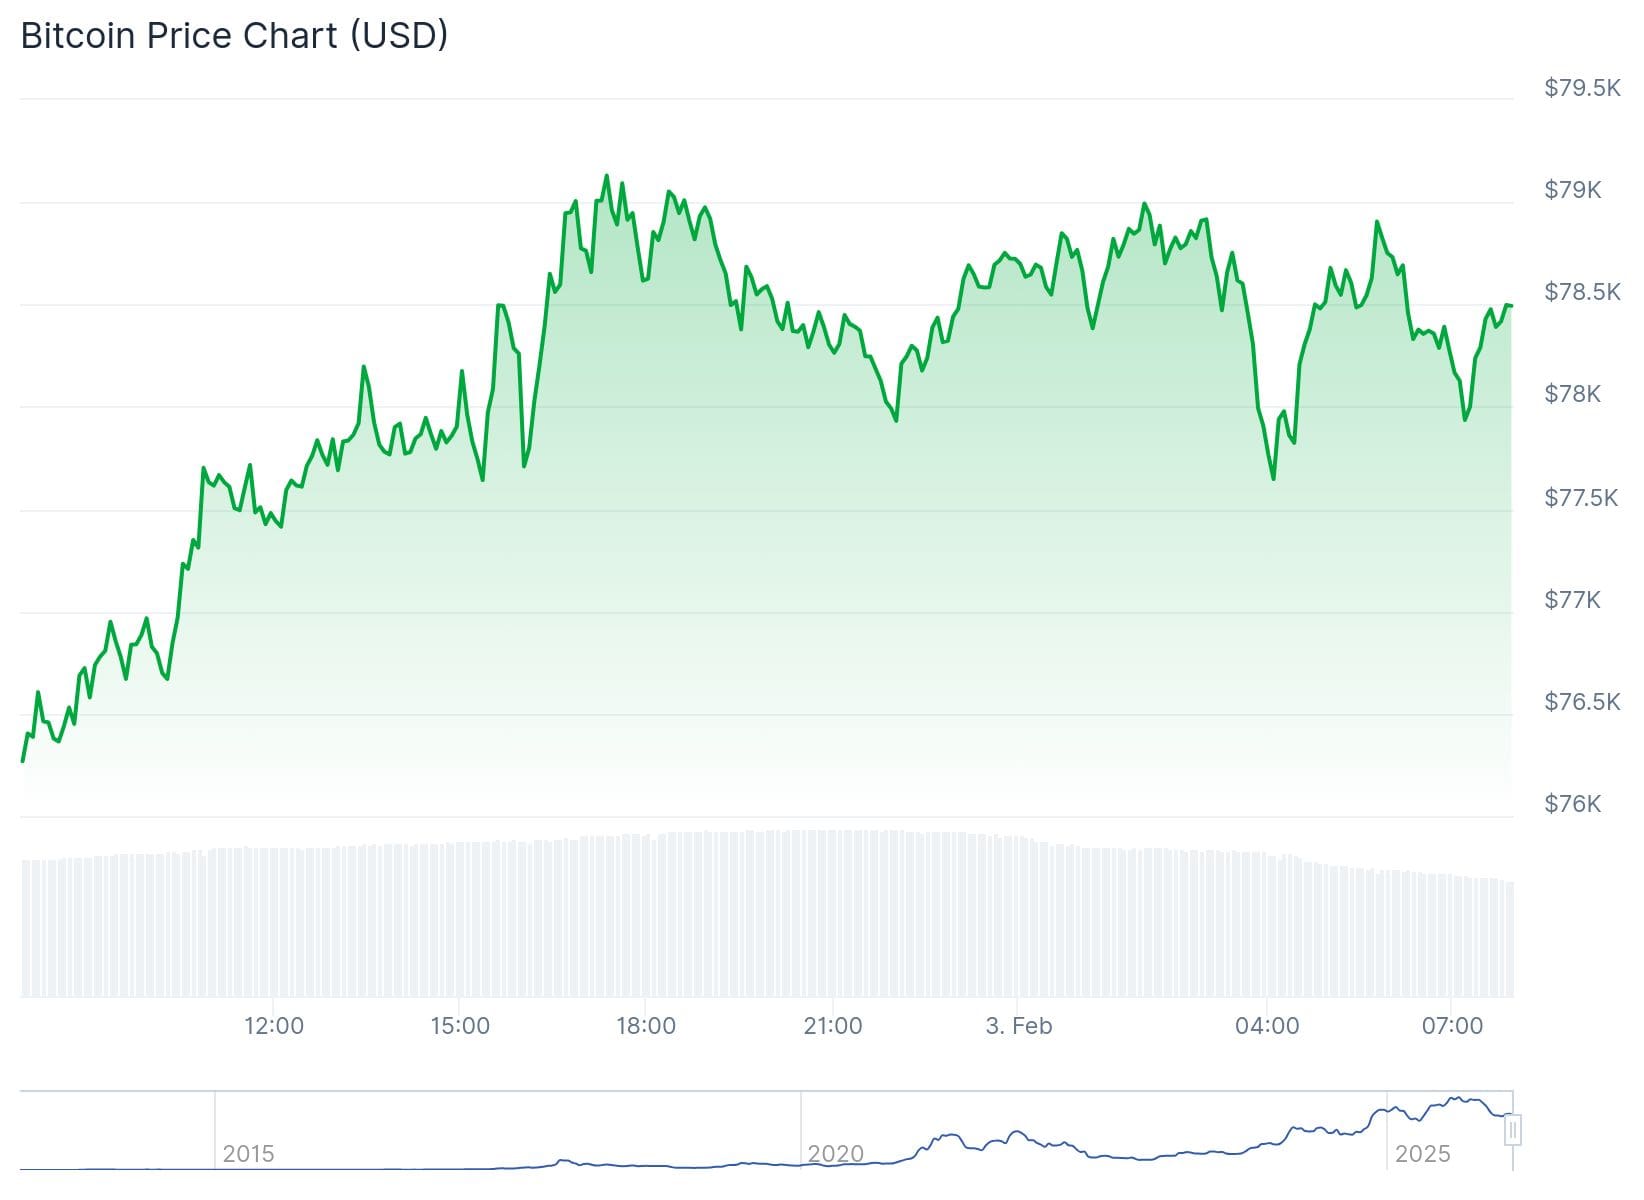Click the 04:00 time axis label
Screen dimensions: 1644x1200
[1266, 1026]
